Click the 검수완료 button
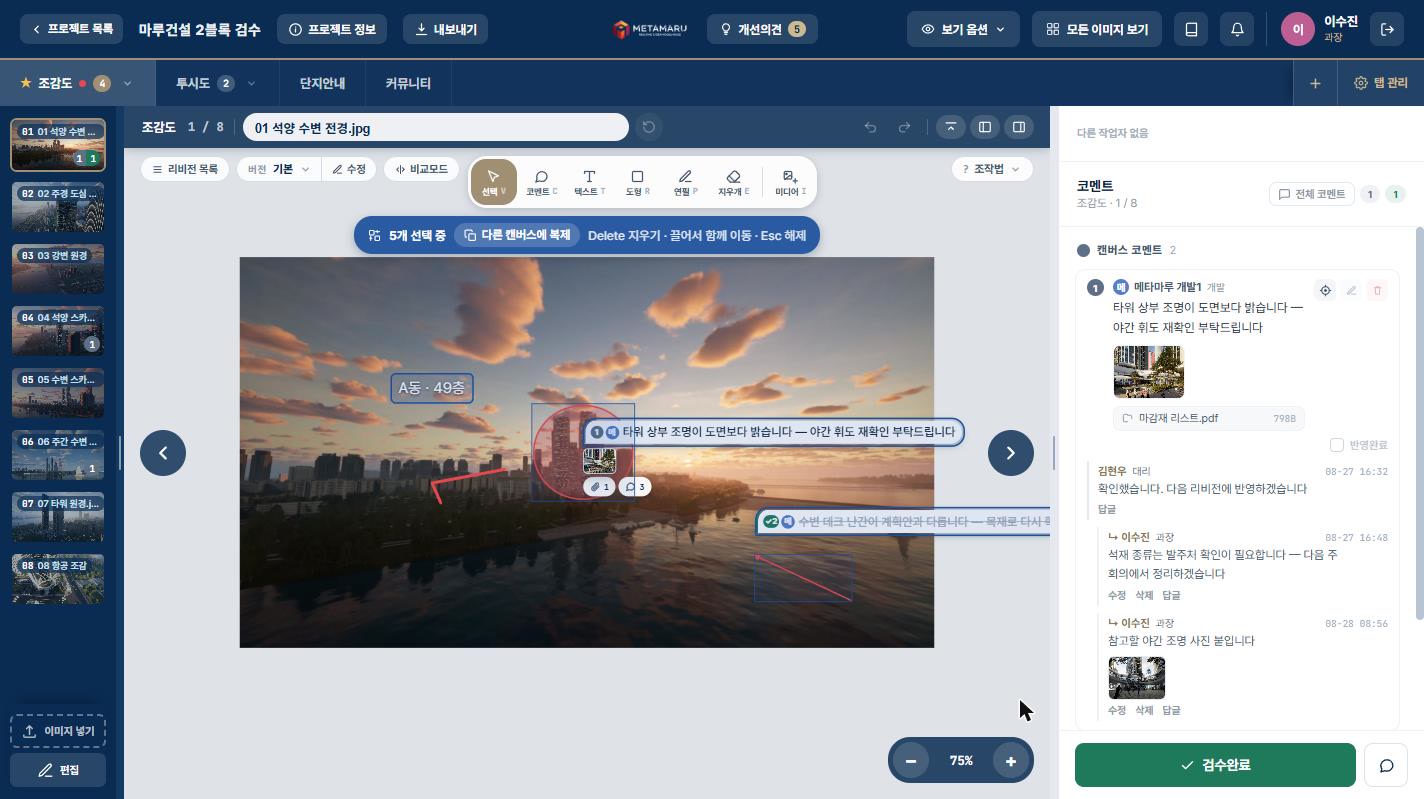Image resolution: width=1424 pixels, height=799 pixels. pos(1215,765)
